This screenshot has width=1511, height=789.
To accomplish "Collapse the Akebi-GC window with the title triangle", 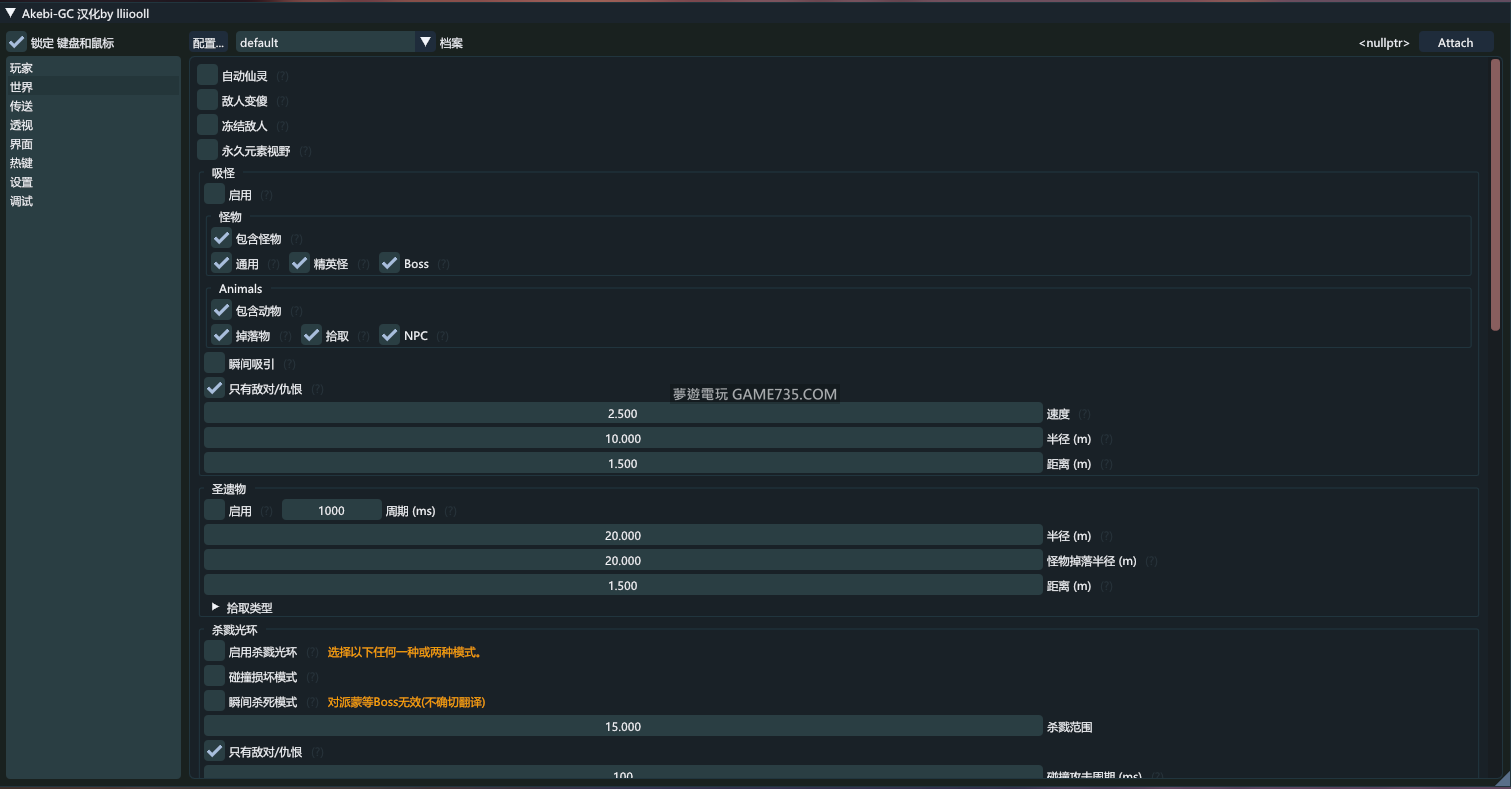I will [x=11, y=13].
